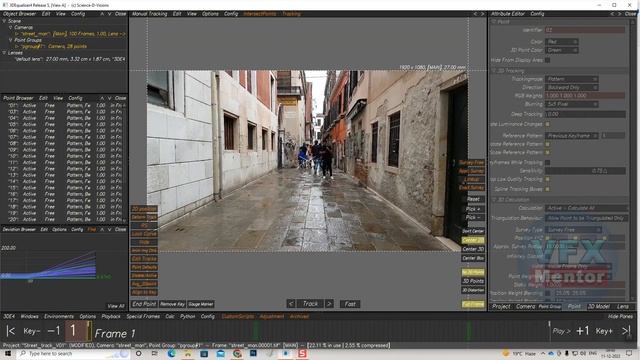Click the Fast tracking button
This screenshot has height=360, width=640.
coord(350,304)
